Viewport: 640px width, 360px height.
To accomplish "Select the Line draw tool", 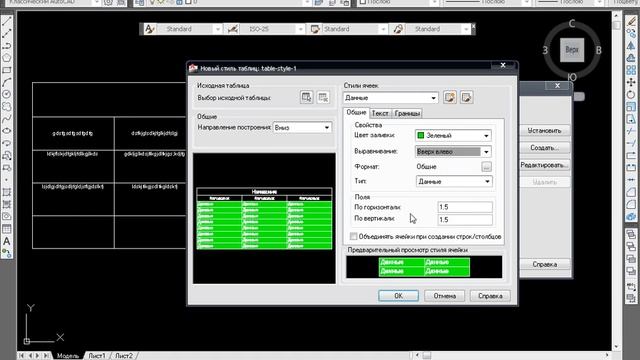I will click(x=7, y=21).
